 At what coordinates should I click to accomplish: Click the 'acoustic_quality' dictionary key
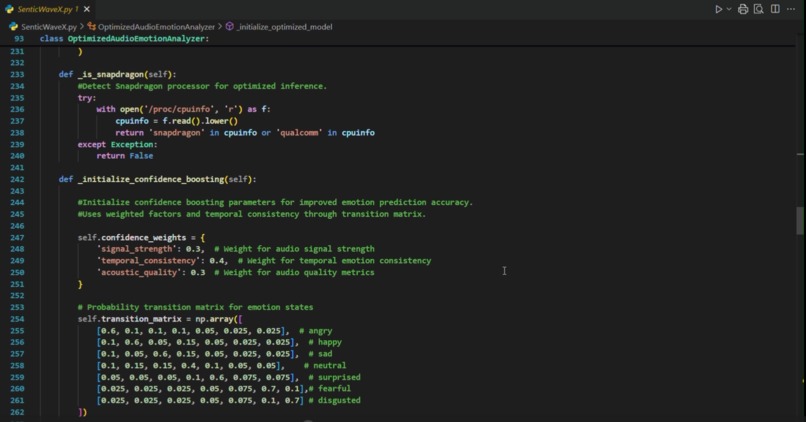click(x=139, y=272)
